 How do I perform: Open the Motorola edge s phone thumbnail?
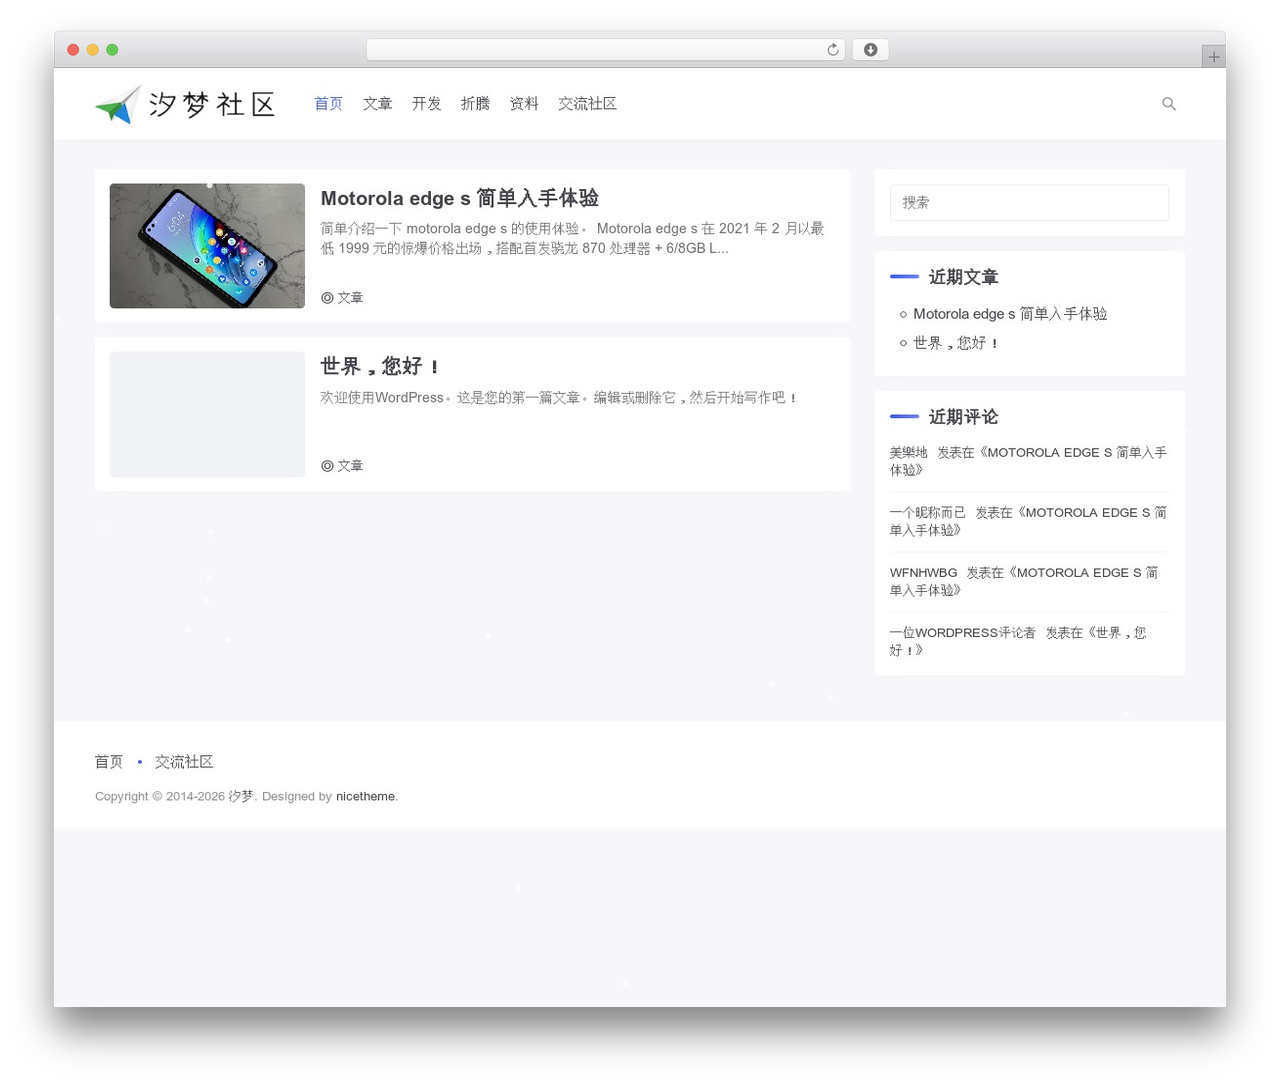coord(207,246)
